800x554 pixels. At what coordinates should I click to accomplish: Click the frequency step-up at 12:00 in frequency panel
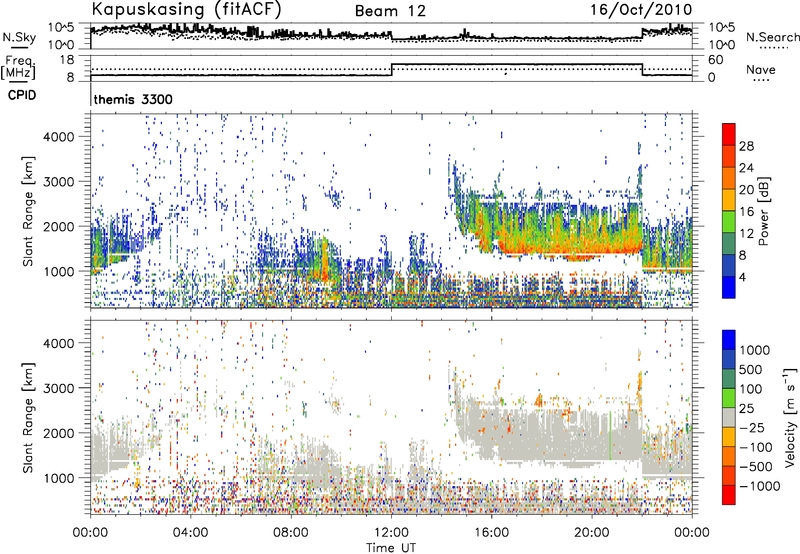(x=391, y=69)
